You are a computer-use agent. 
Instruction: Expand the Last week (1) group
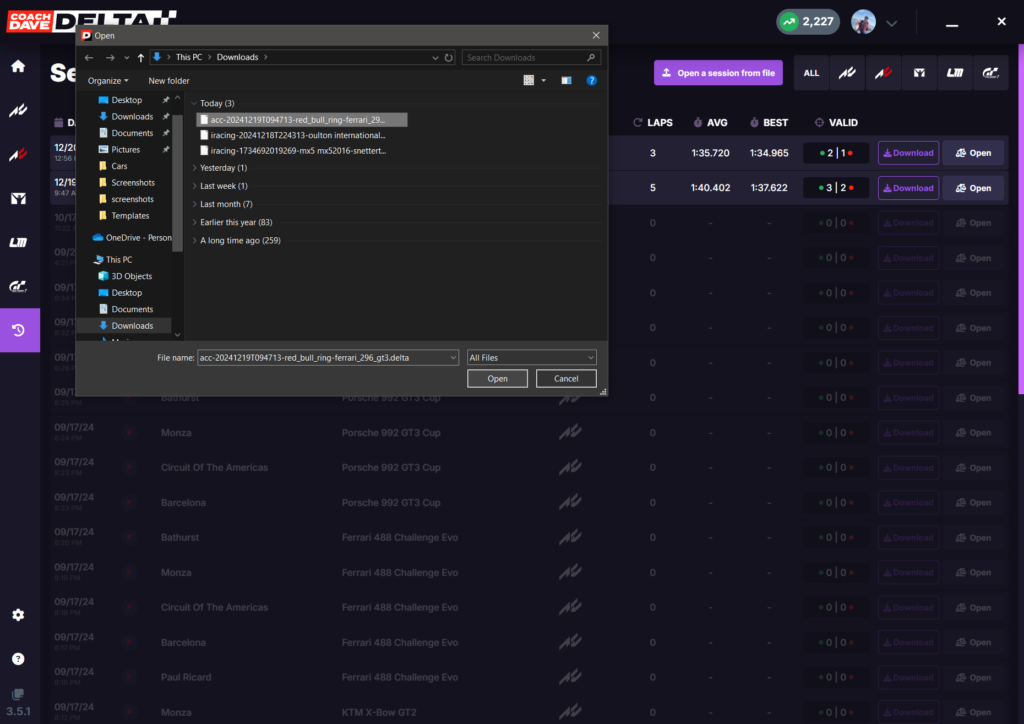194,186
